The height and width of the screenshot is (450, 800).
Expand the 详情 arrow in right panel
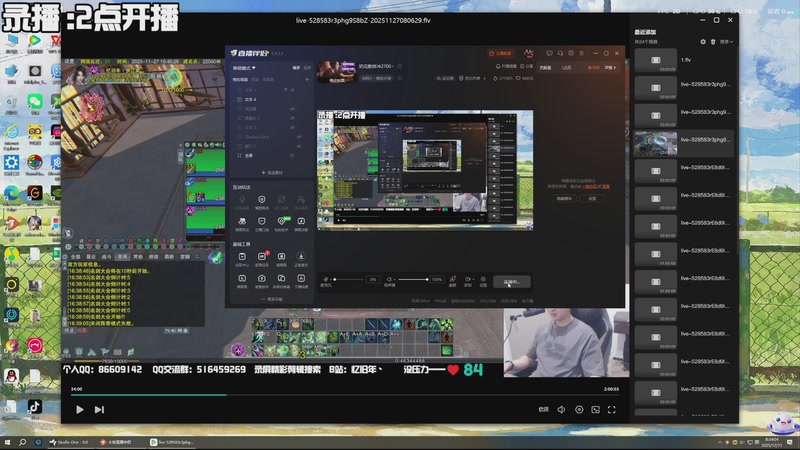610,67
